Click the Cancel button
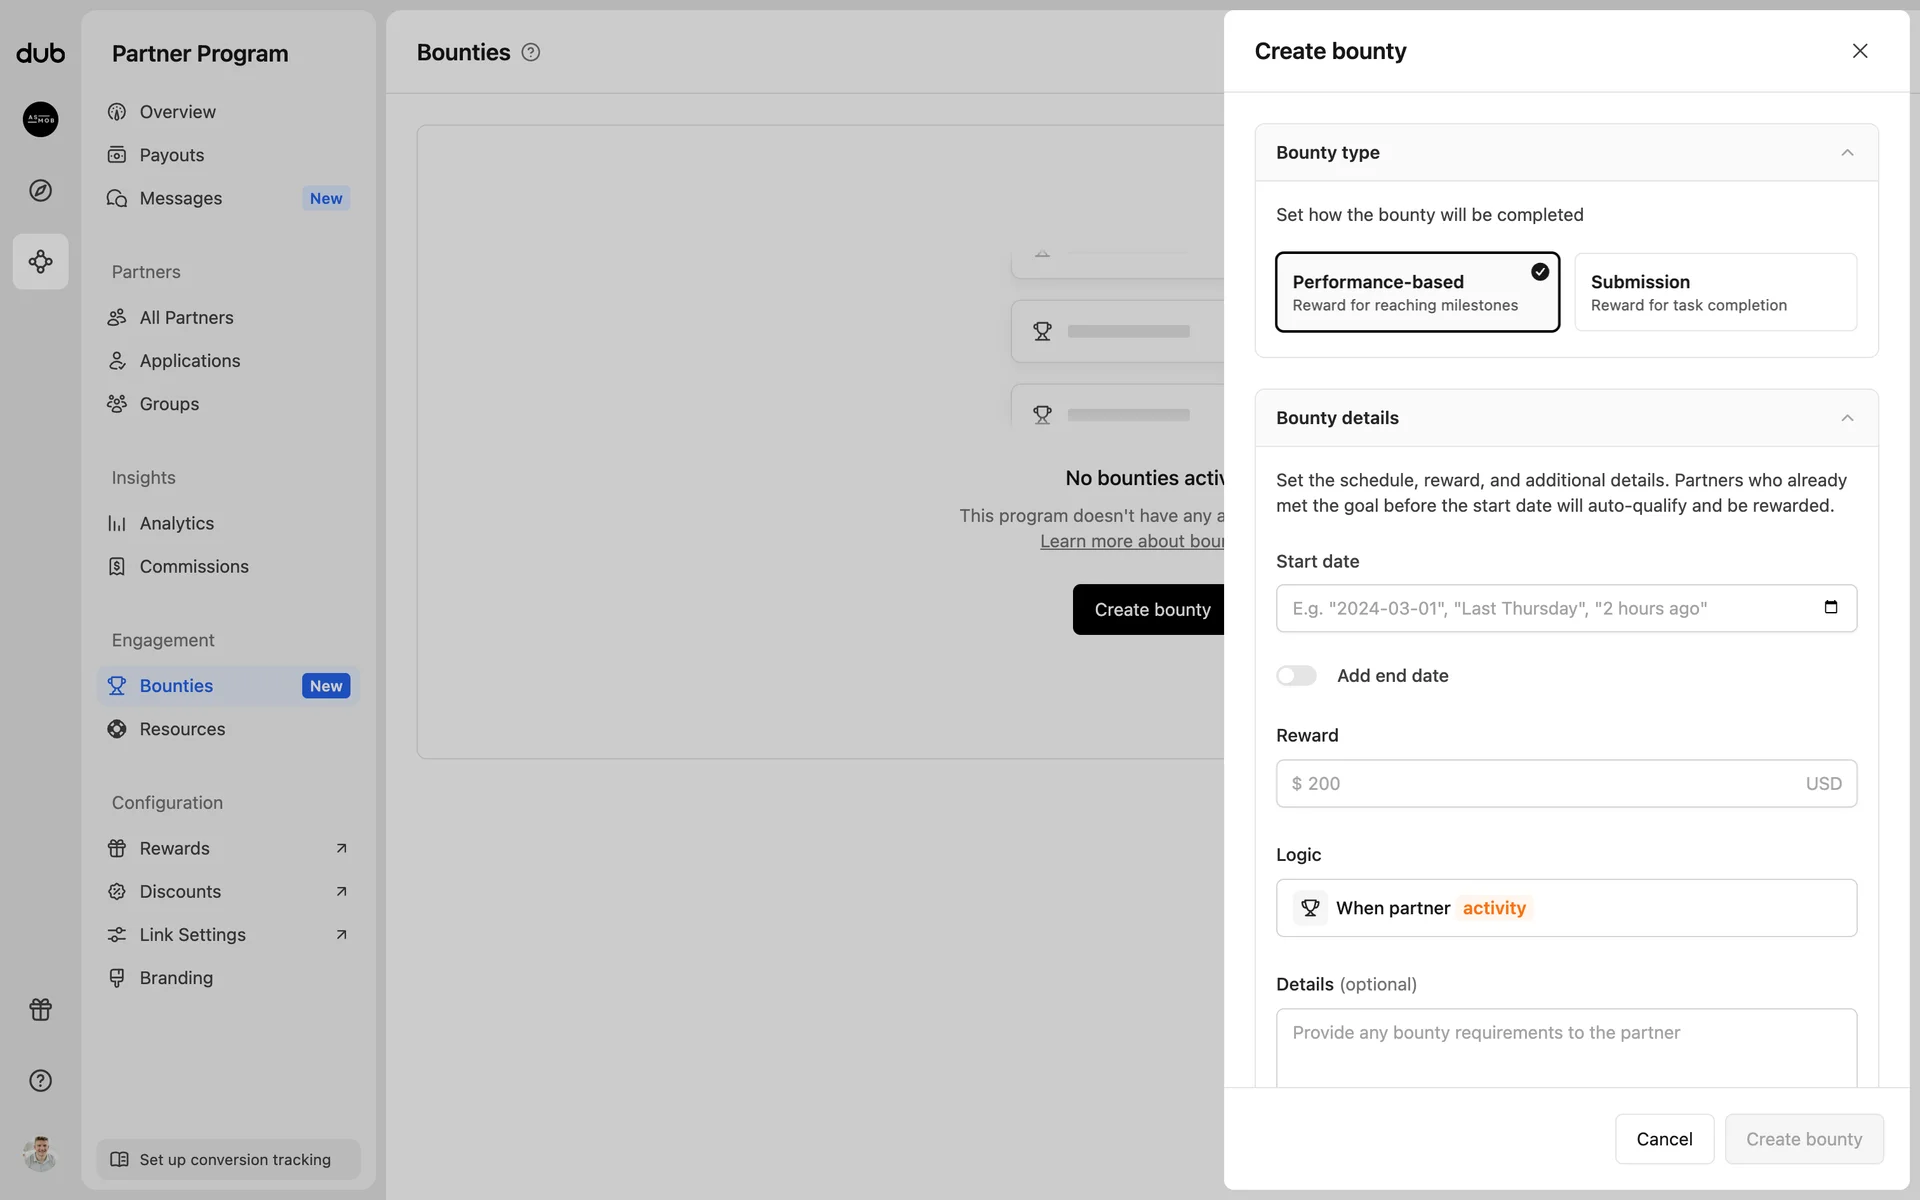The height and width of the screenshot is (1200, 1920). pyautogui.click(x=1664, y=1139)
